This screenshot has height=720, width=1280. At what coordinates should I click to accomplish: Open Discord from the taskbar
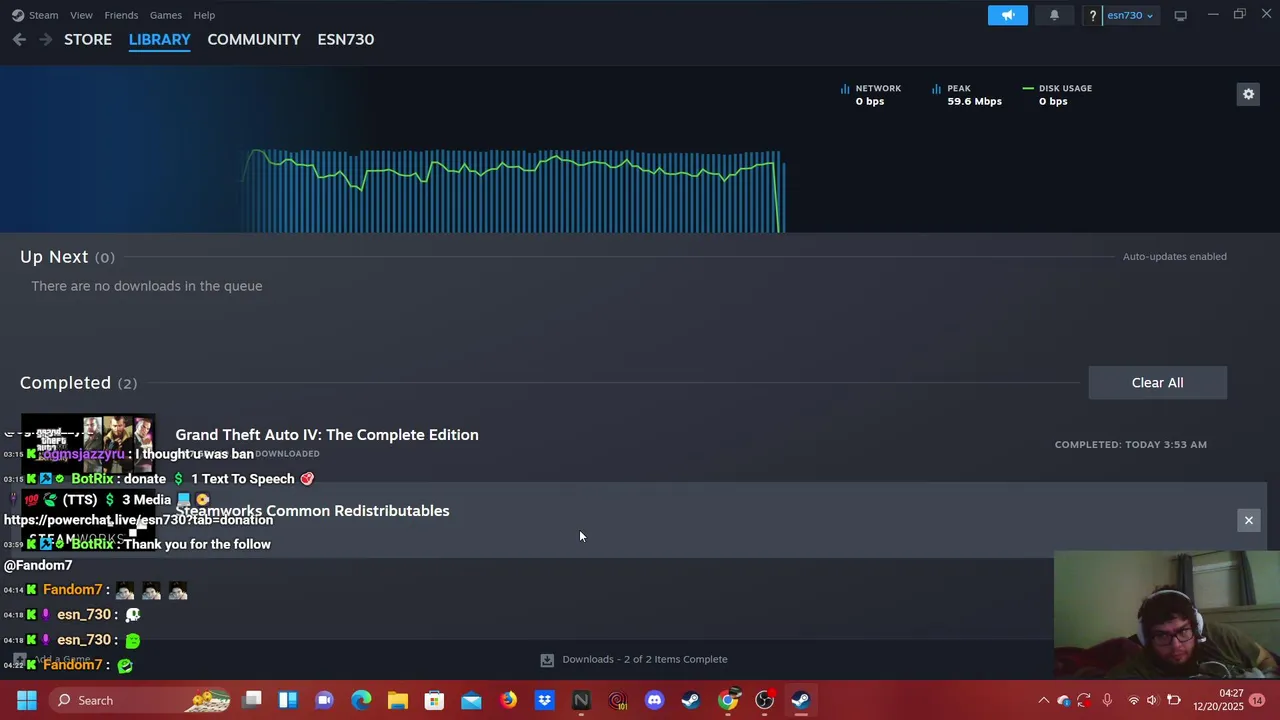click(654, 700)
